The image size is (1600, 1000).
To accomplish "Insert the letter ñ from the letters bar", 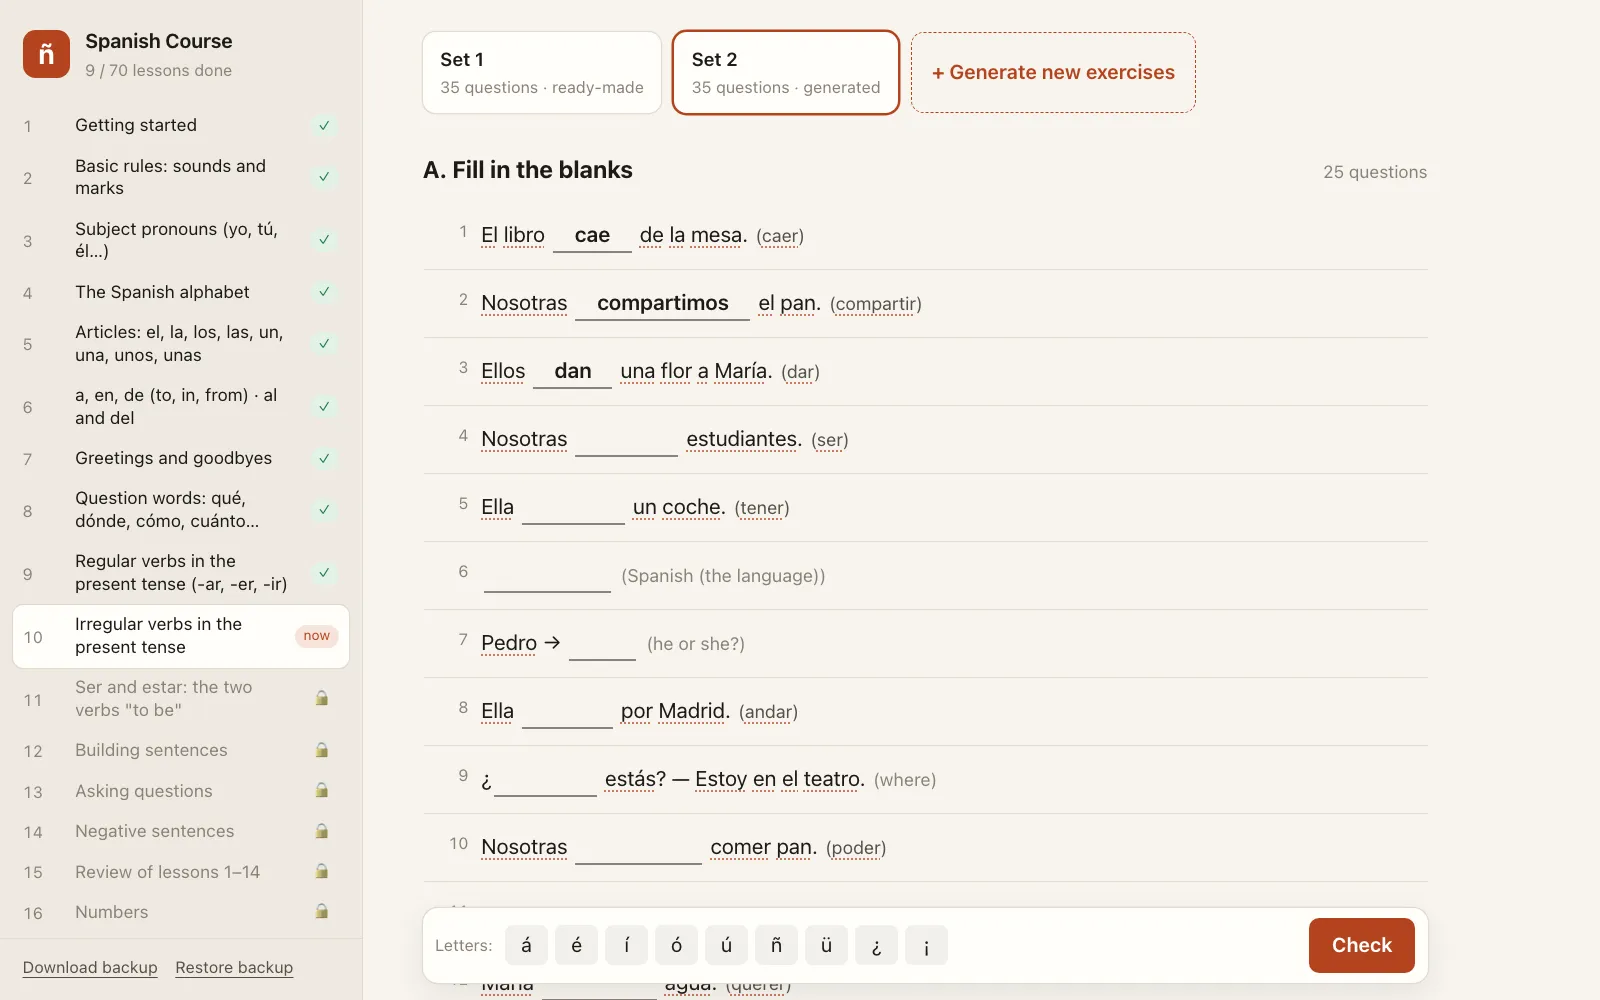I will [x=776, y=945].
